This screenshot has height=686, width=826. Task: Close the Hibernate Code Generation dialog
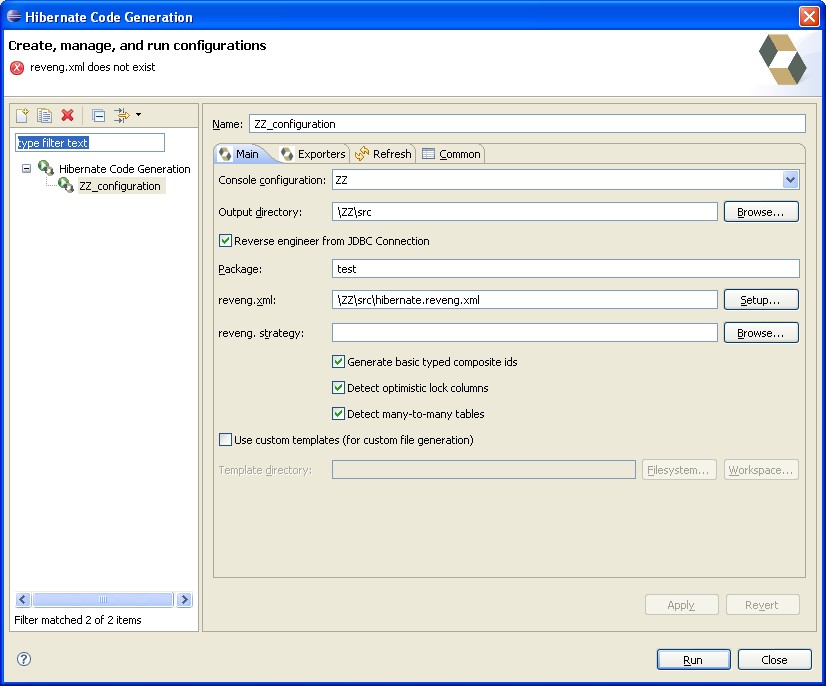(x=809, y=16)
